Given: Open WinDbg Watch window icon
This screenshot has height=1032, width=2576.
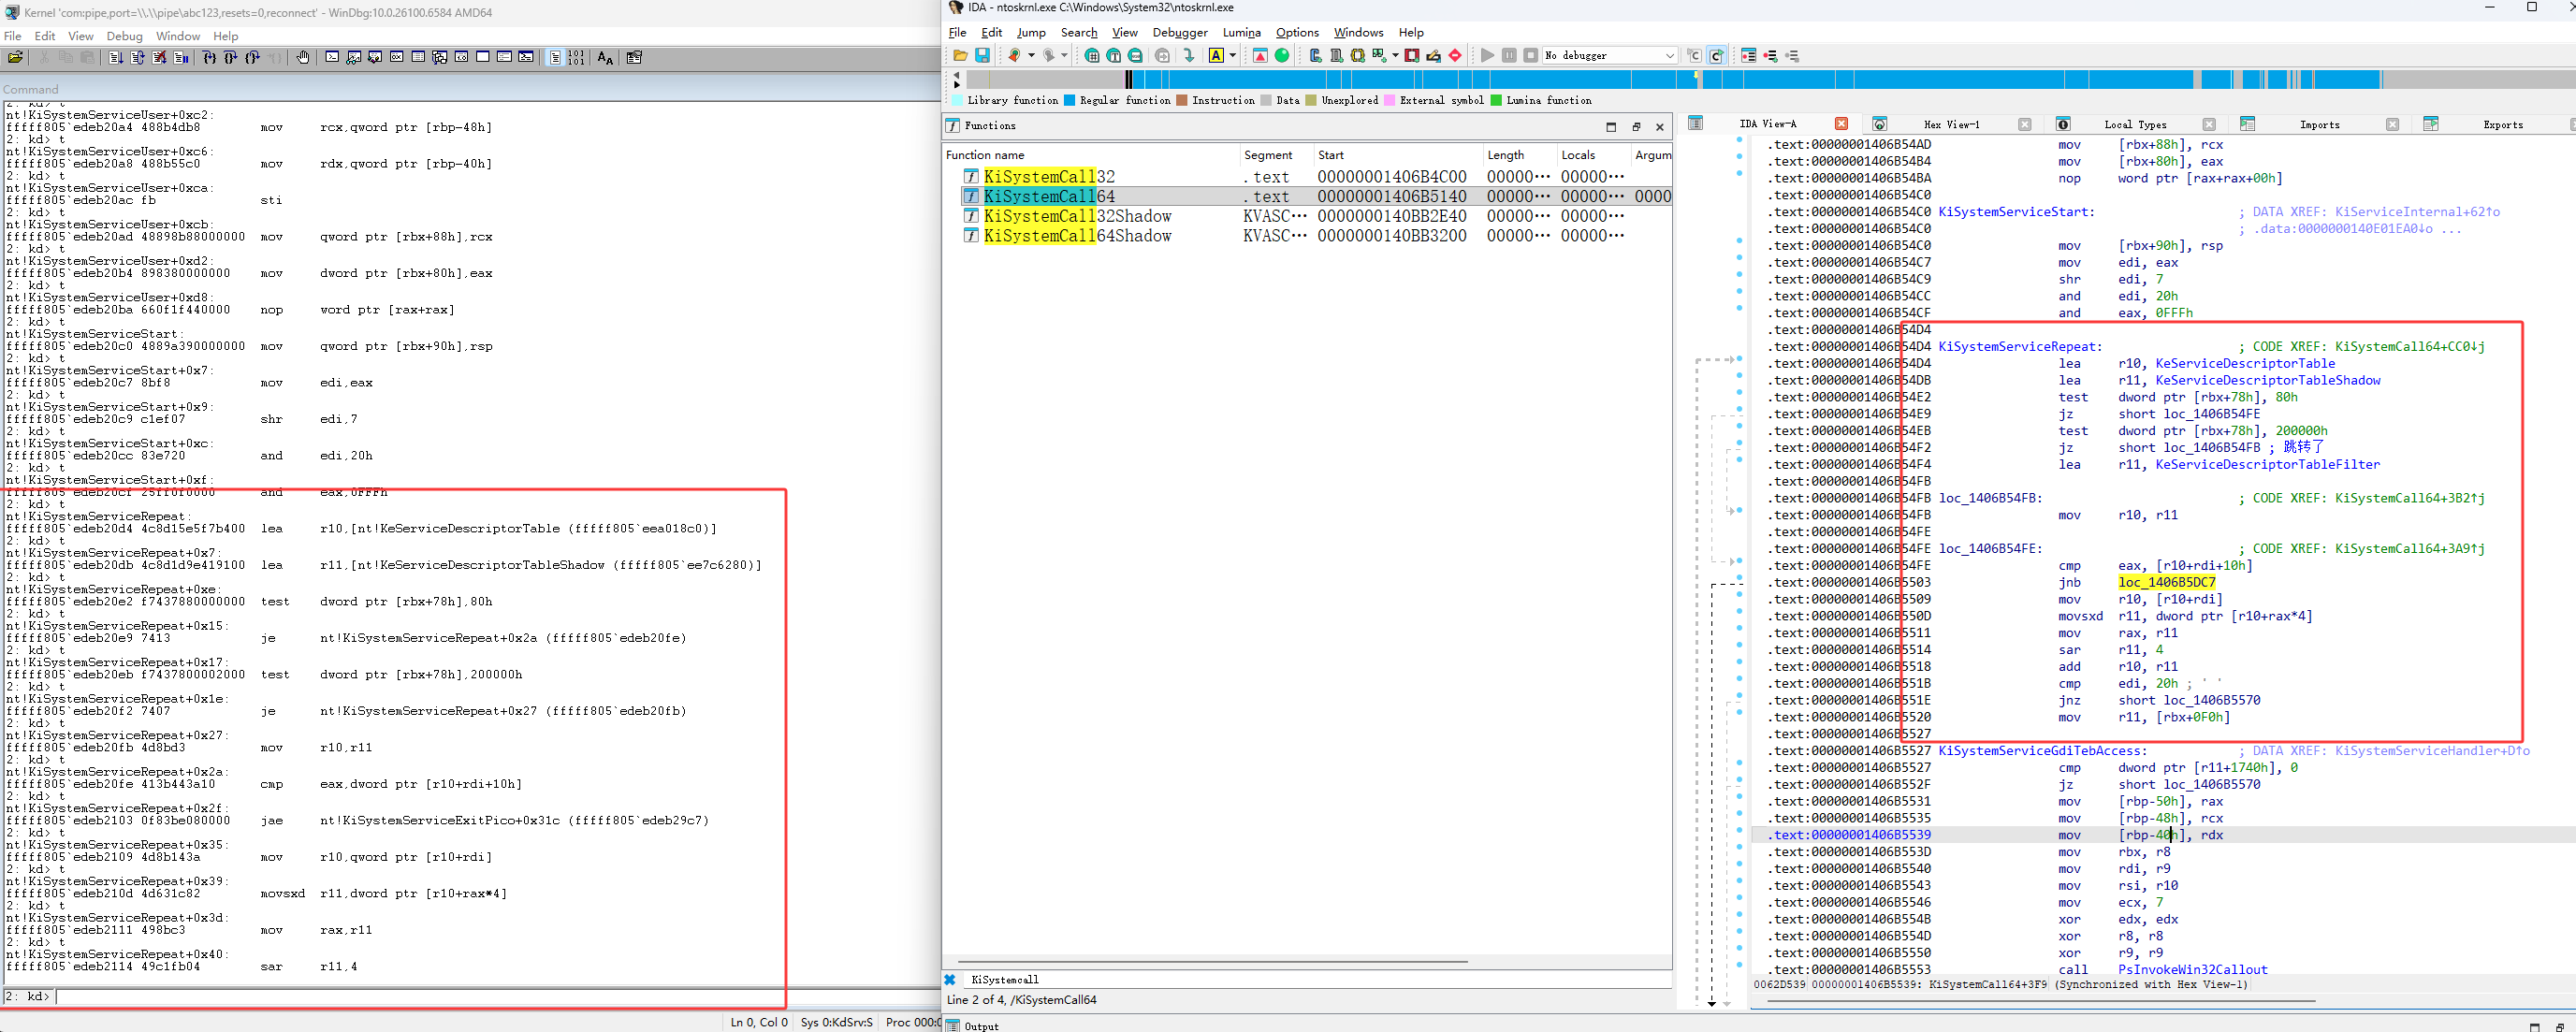Looking at the screenshot, I should point(354,57).
